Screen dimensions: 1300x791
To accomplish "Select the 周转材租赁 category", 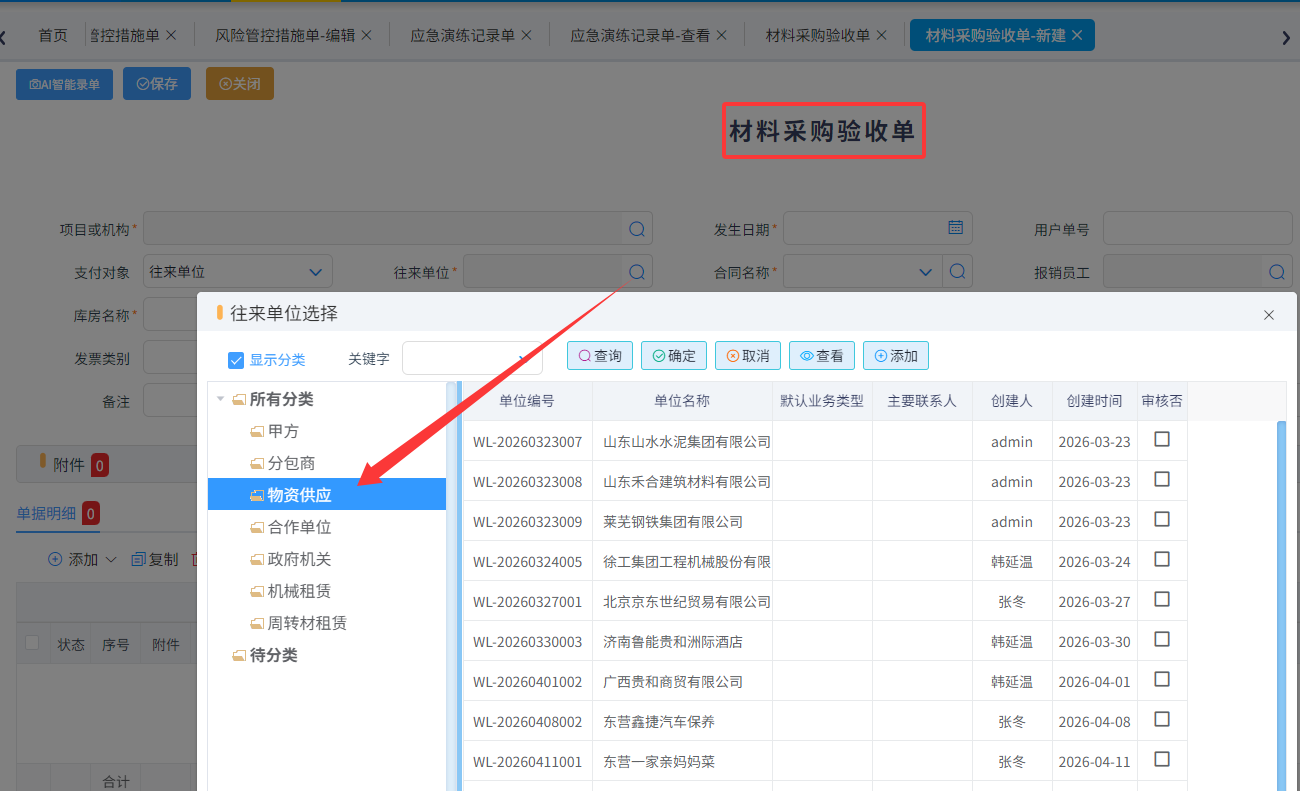I will [x=307, y=623].
